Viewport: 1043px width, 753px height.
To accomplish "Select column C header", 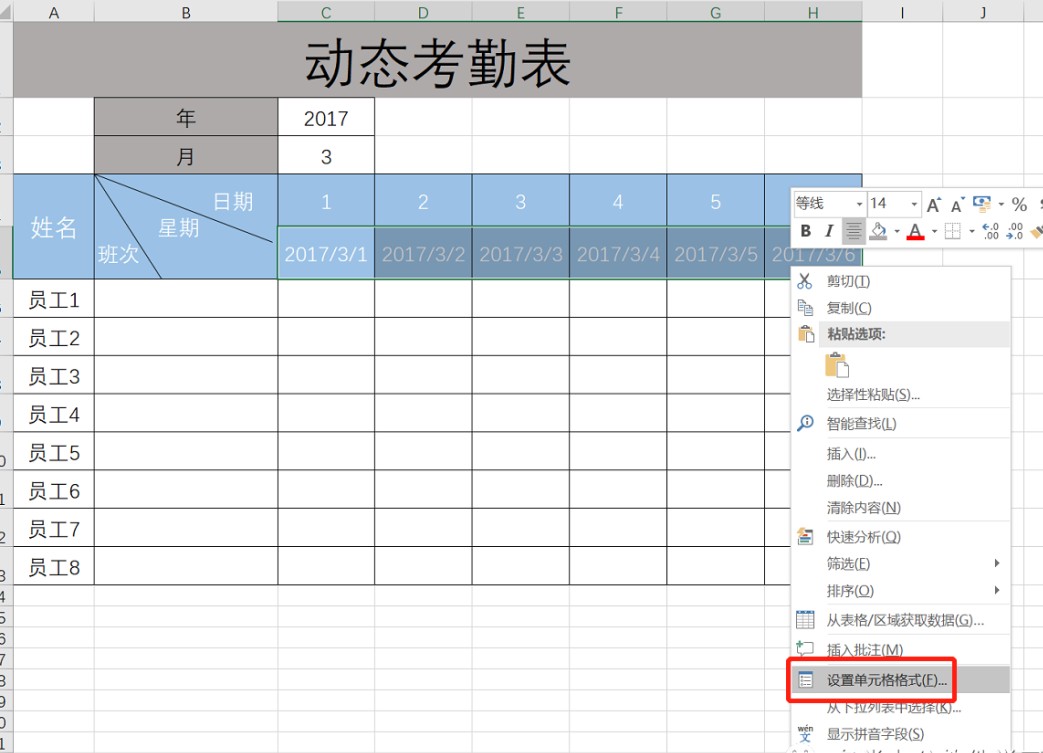I will [x=326, y=12].
